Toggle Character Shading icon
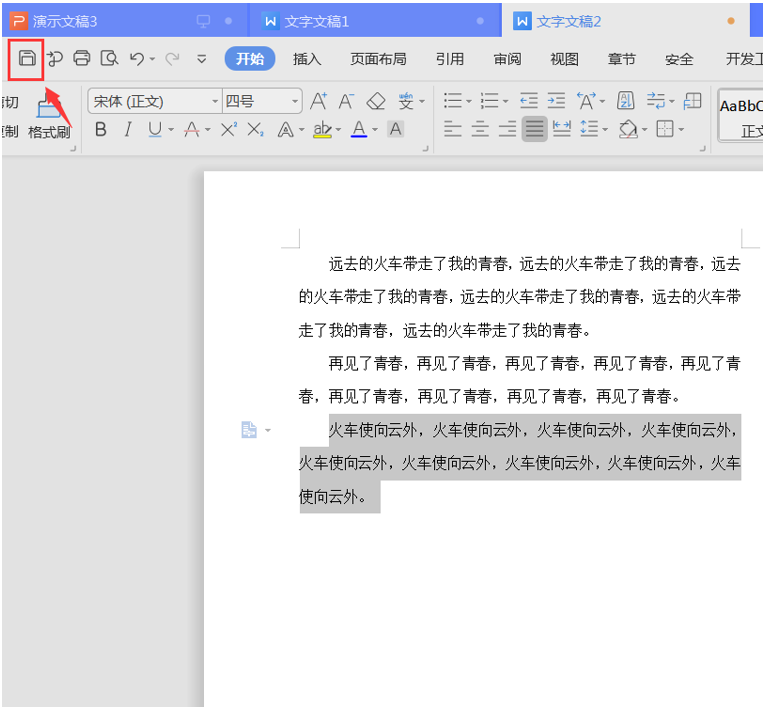The image size is (765, 707). click(396, 130)
